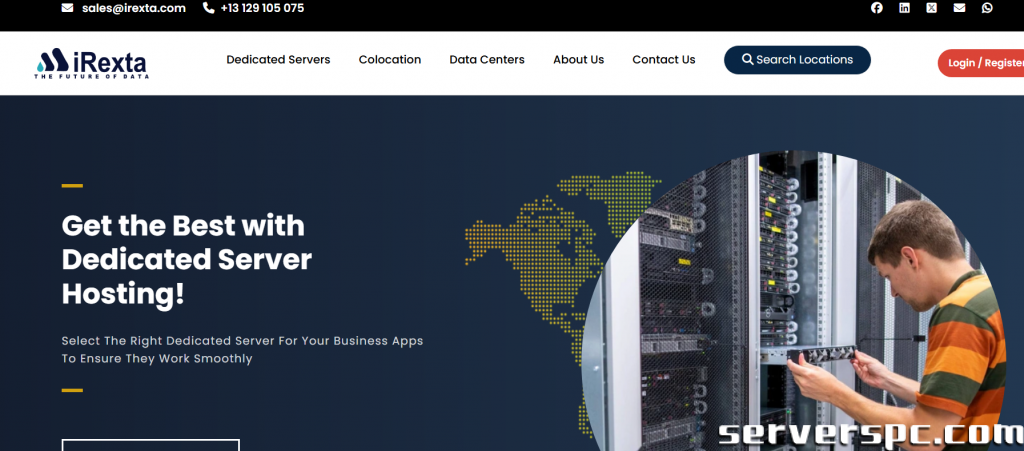Open the LinkedIn social icon

point(904,8)
